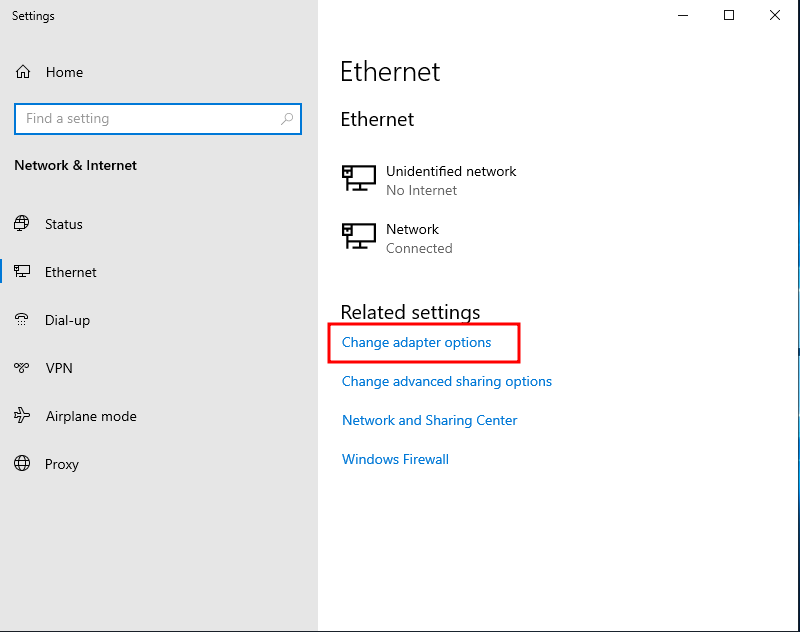Select the Ethernet monitor icon in sidebar
Image resolution: width=800 pixels, height=632 pixels.
(22, 271)
